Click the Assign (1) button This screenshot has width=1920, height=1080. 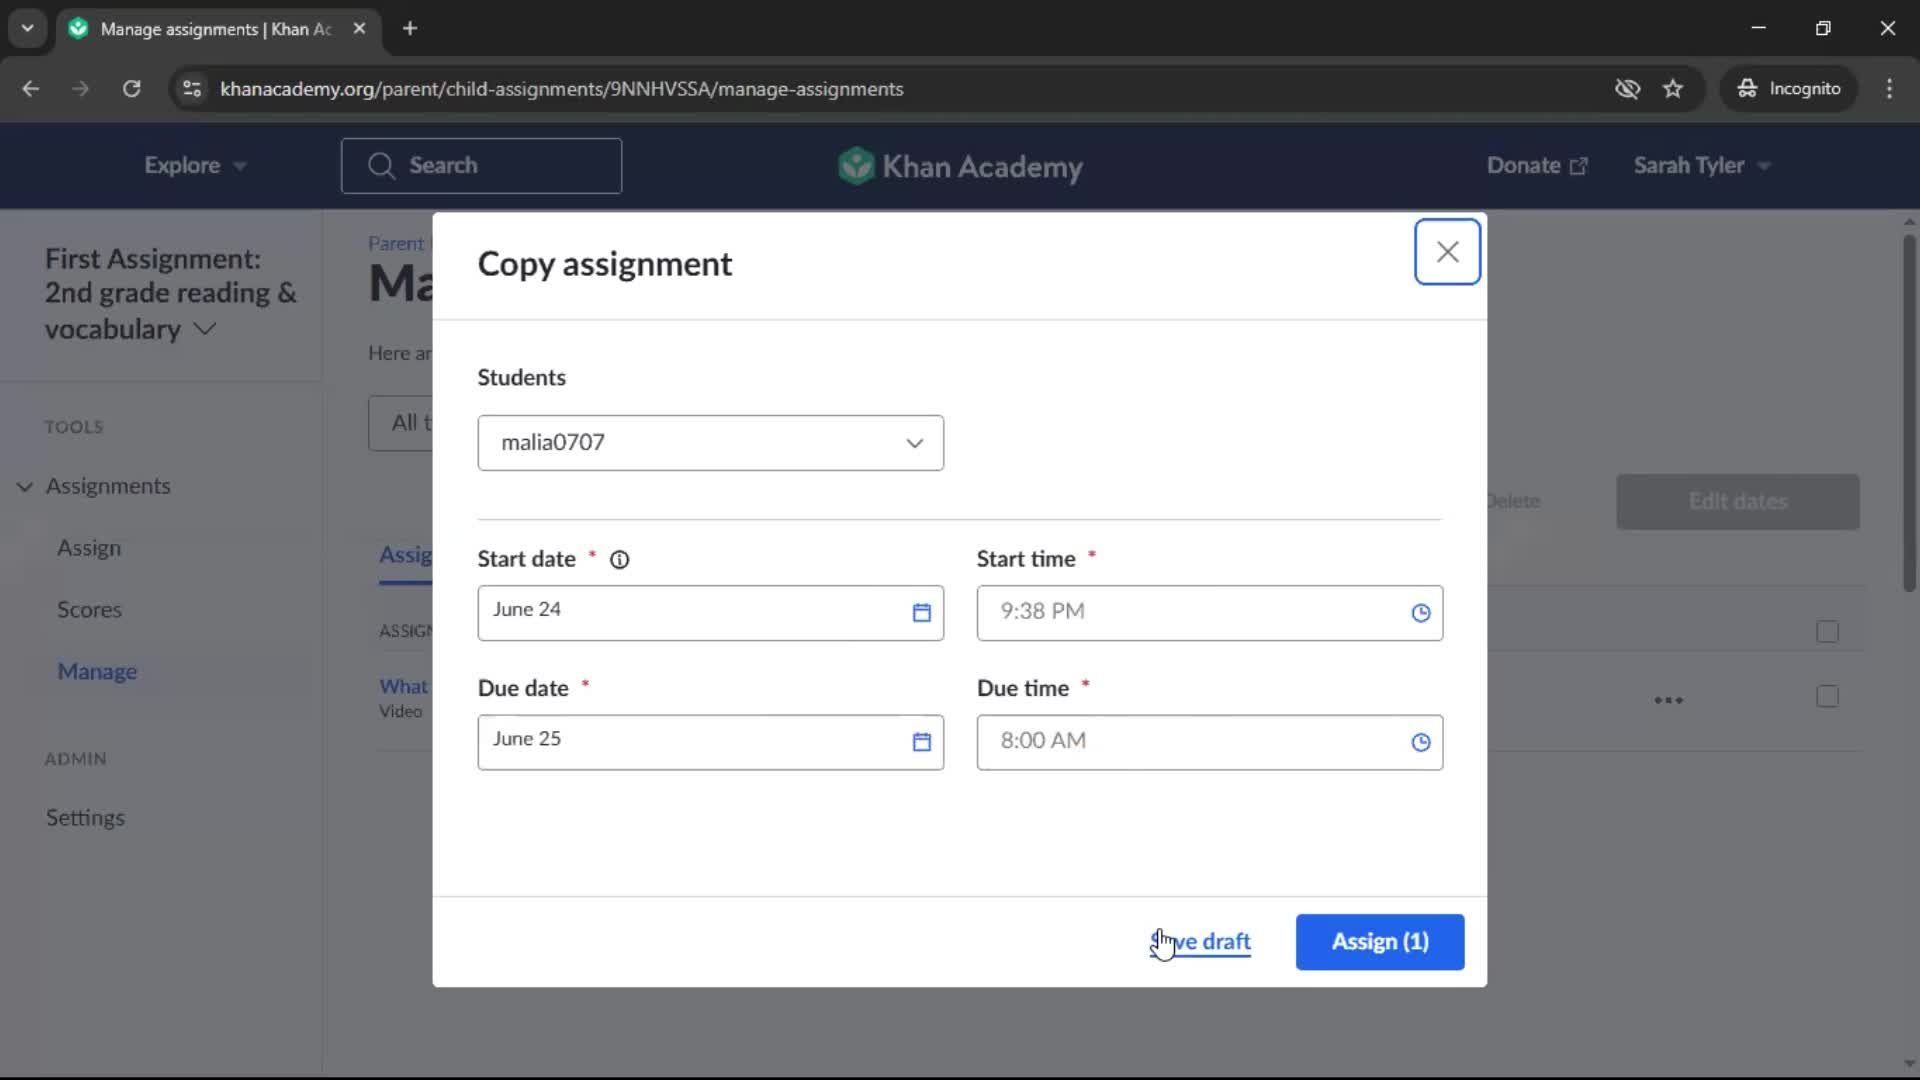point(1380,942)
